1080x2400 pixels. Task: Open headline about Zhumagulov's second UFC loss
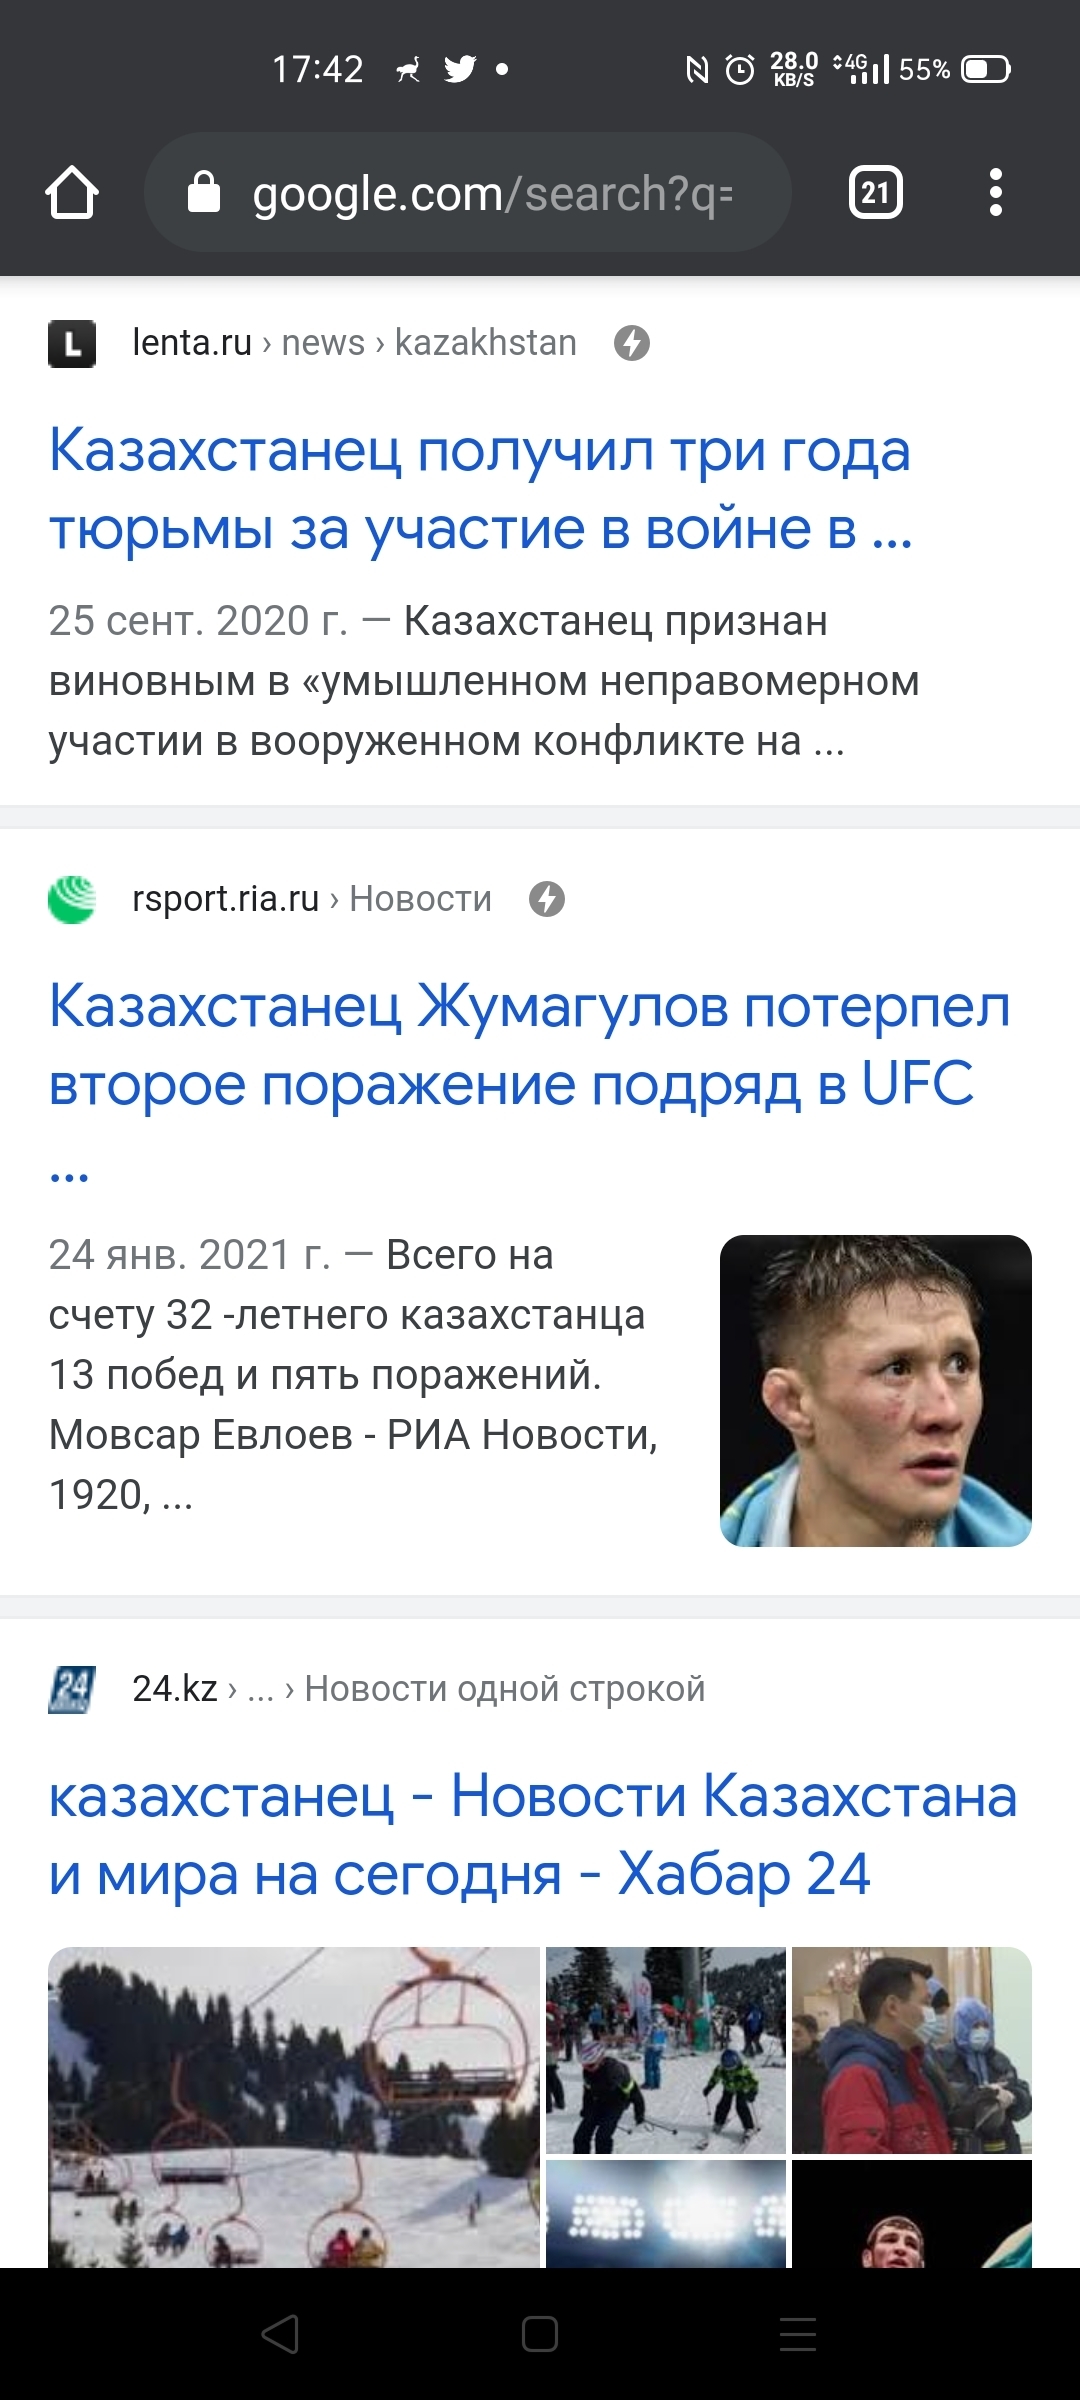pyautogui.click(x=528, y=1045)
